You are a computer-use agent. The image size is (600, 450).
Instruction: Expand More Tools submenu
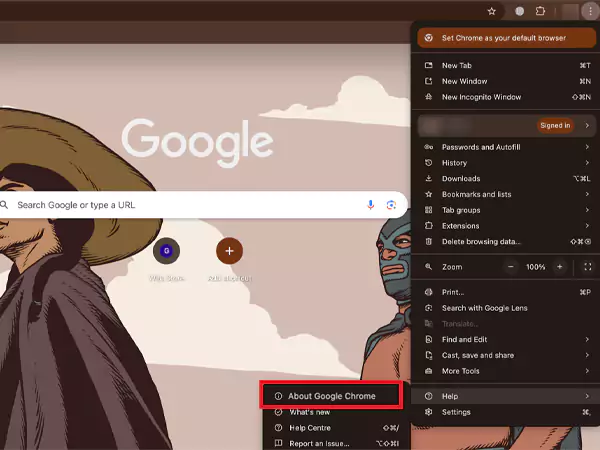[x=506, y=371]
